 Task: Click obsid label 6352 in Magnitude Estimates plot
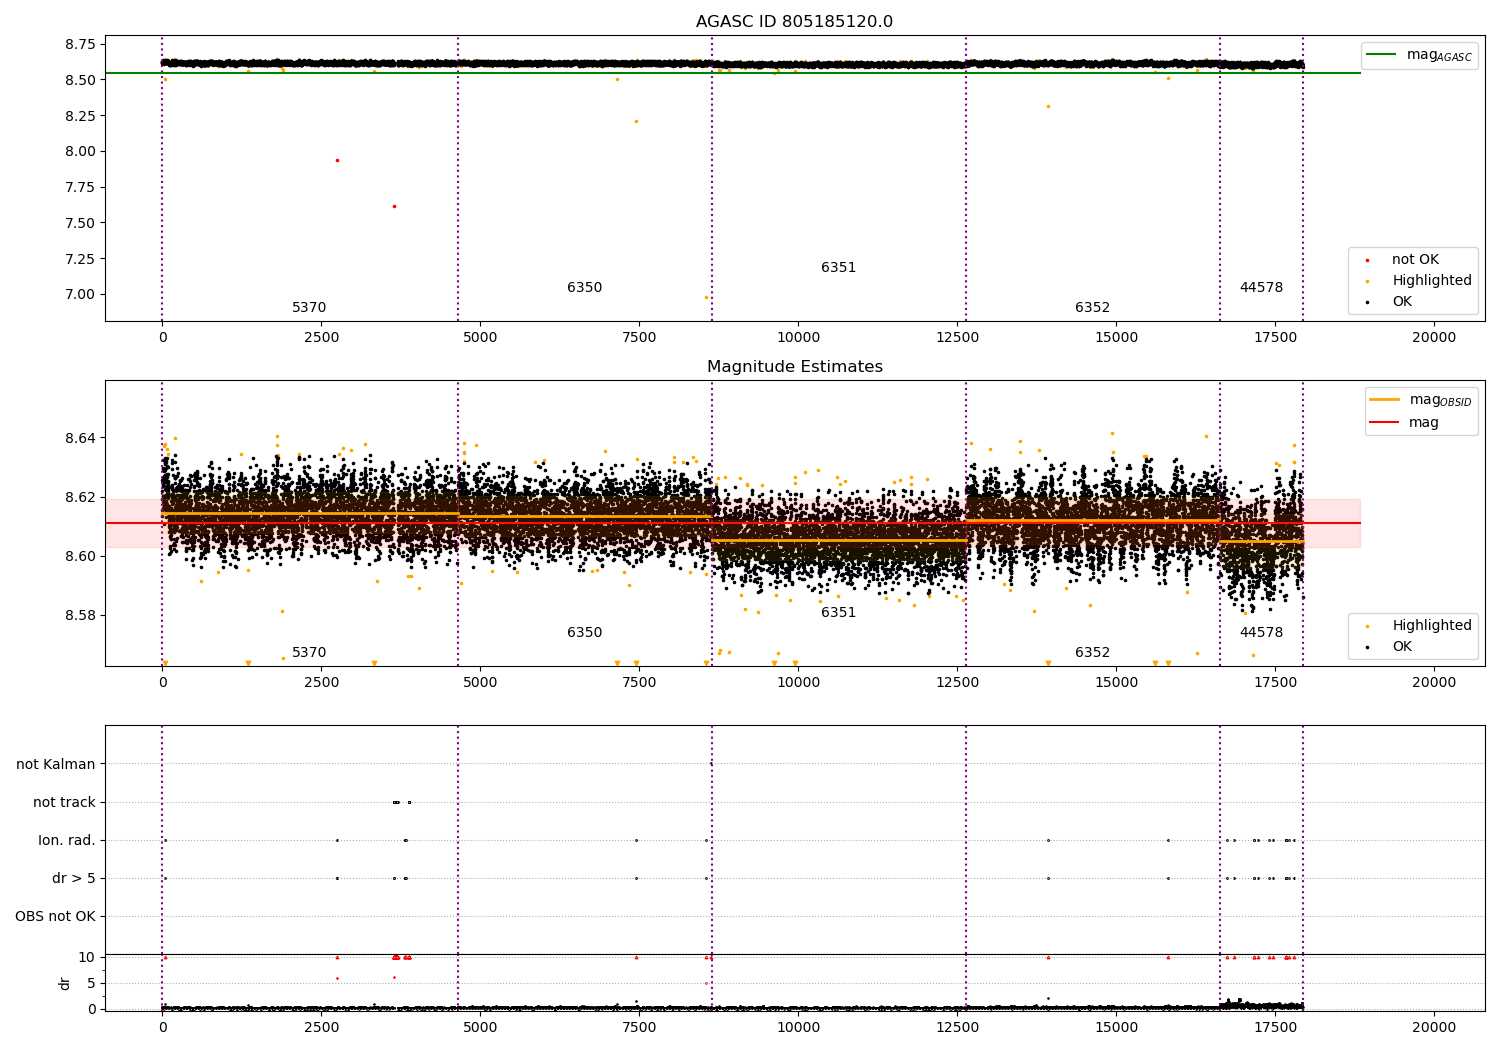(x=1093, y=653)
